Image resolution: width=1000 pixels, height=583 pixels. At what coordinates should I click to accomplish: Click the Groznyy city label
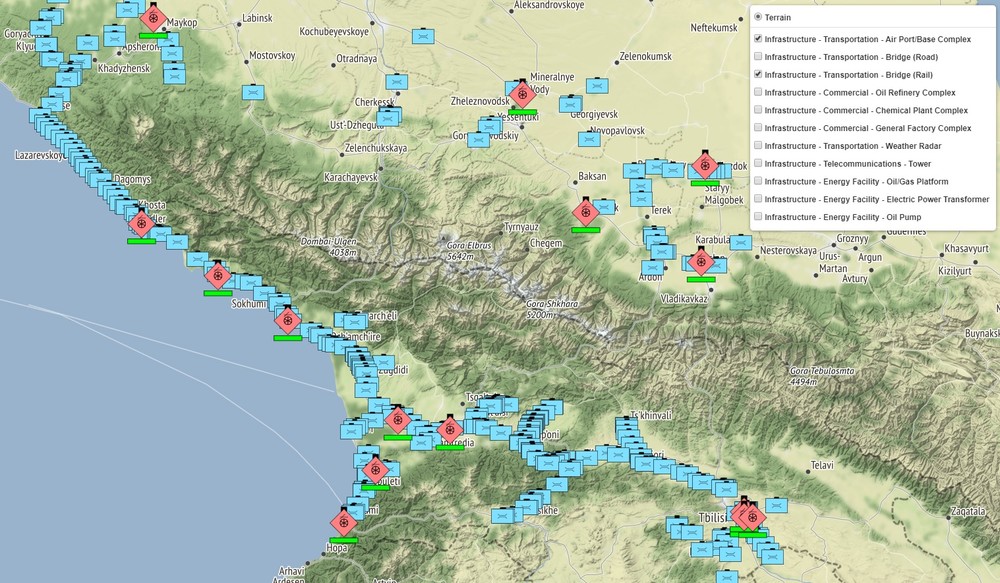pos(853,239)
